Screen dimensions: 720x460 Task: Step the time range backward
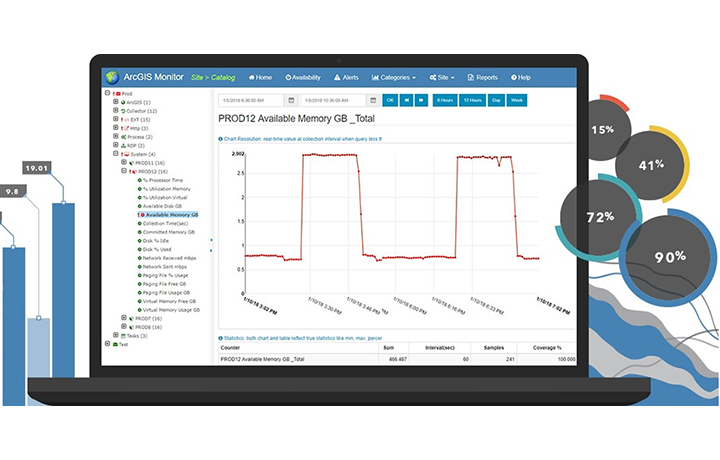(406, 100)
